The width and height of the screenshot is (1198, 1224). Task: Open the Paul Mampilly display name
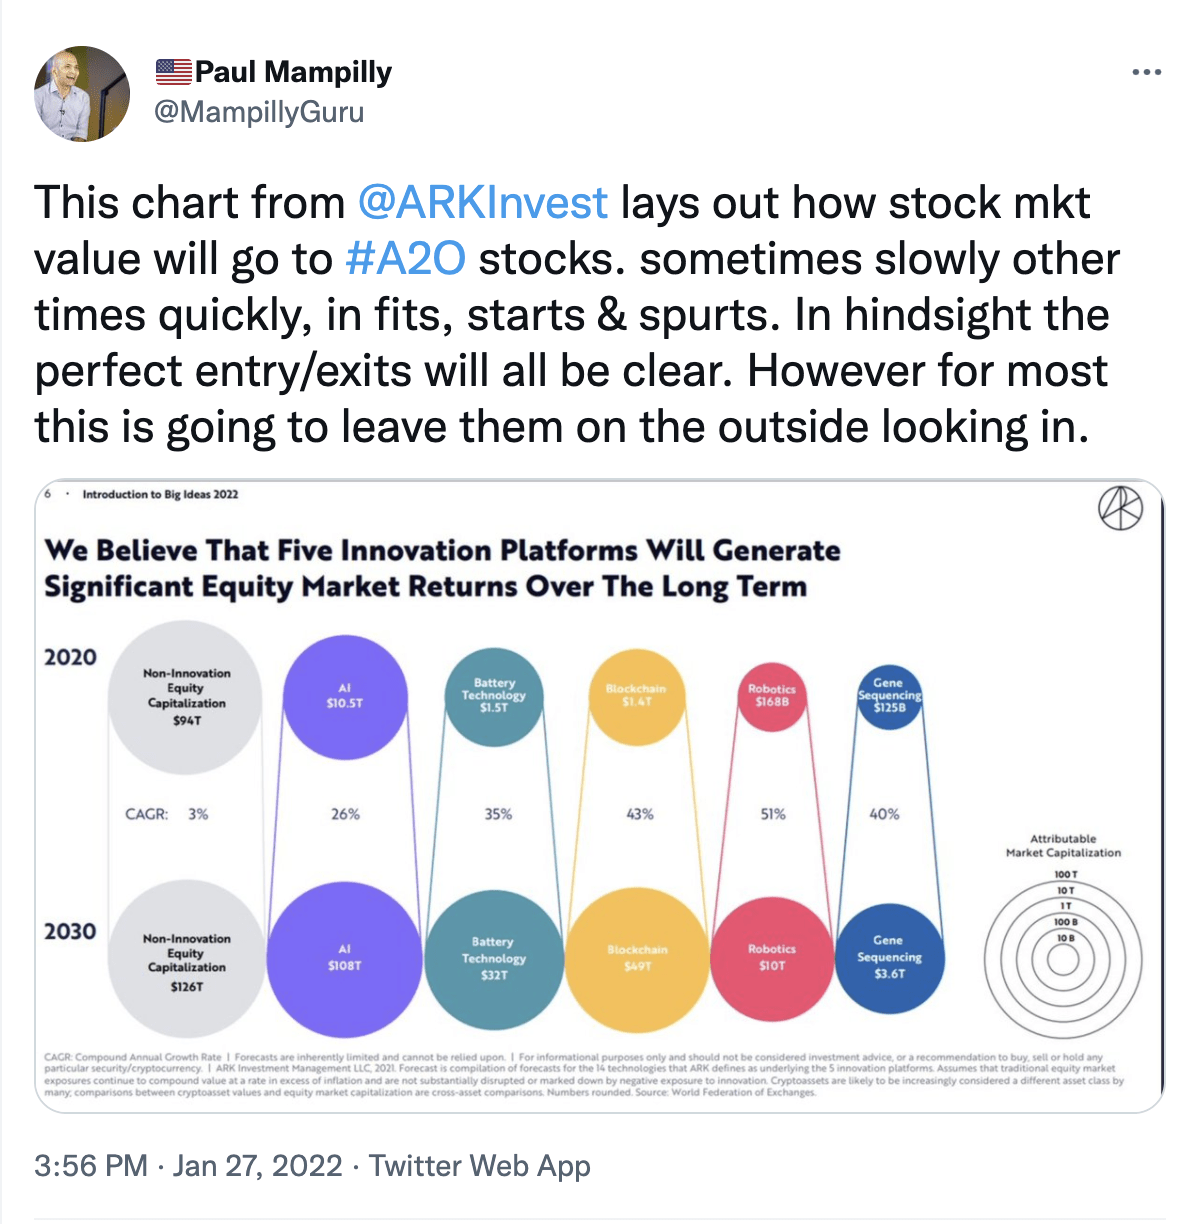293,72
